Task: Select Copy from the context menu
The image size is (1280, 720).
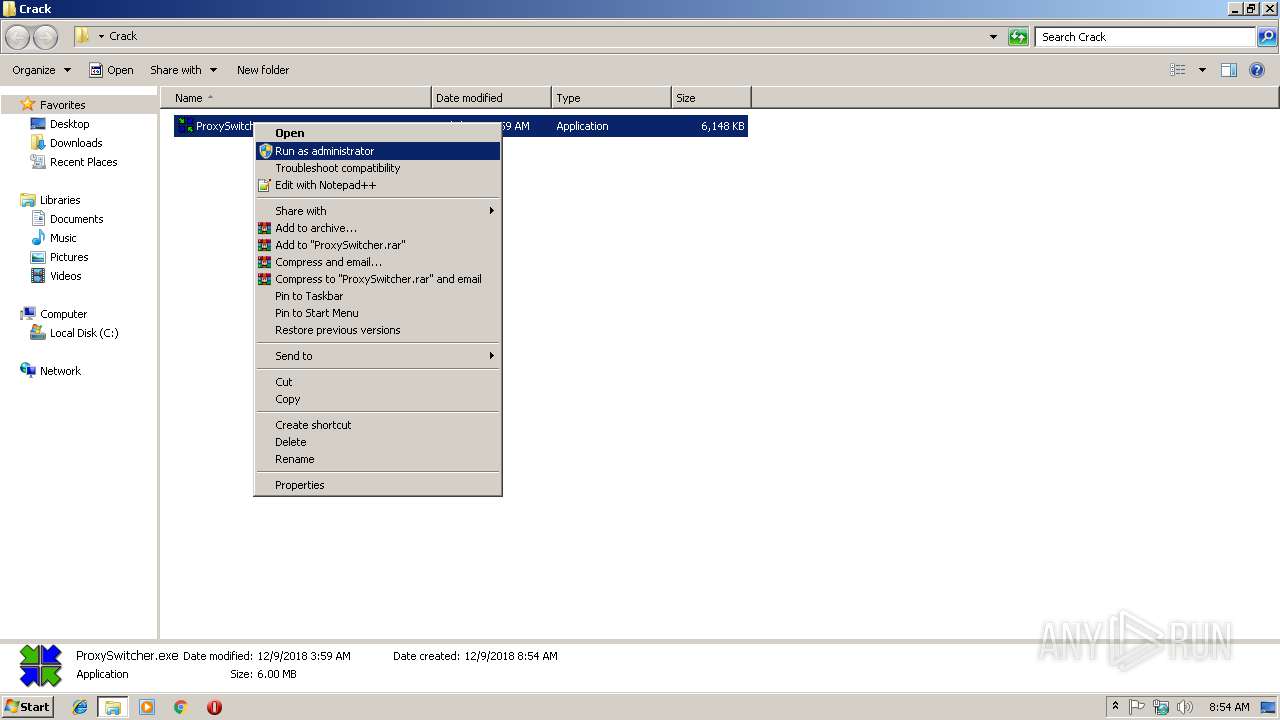Action: [378, 399]
